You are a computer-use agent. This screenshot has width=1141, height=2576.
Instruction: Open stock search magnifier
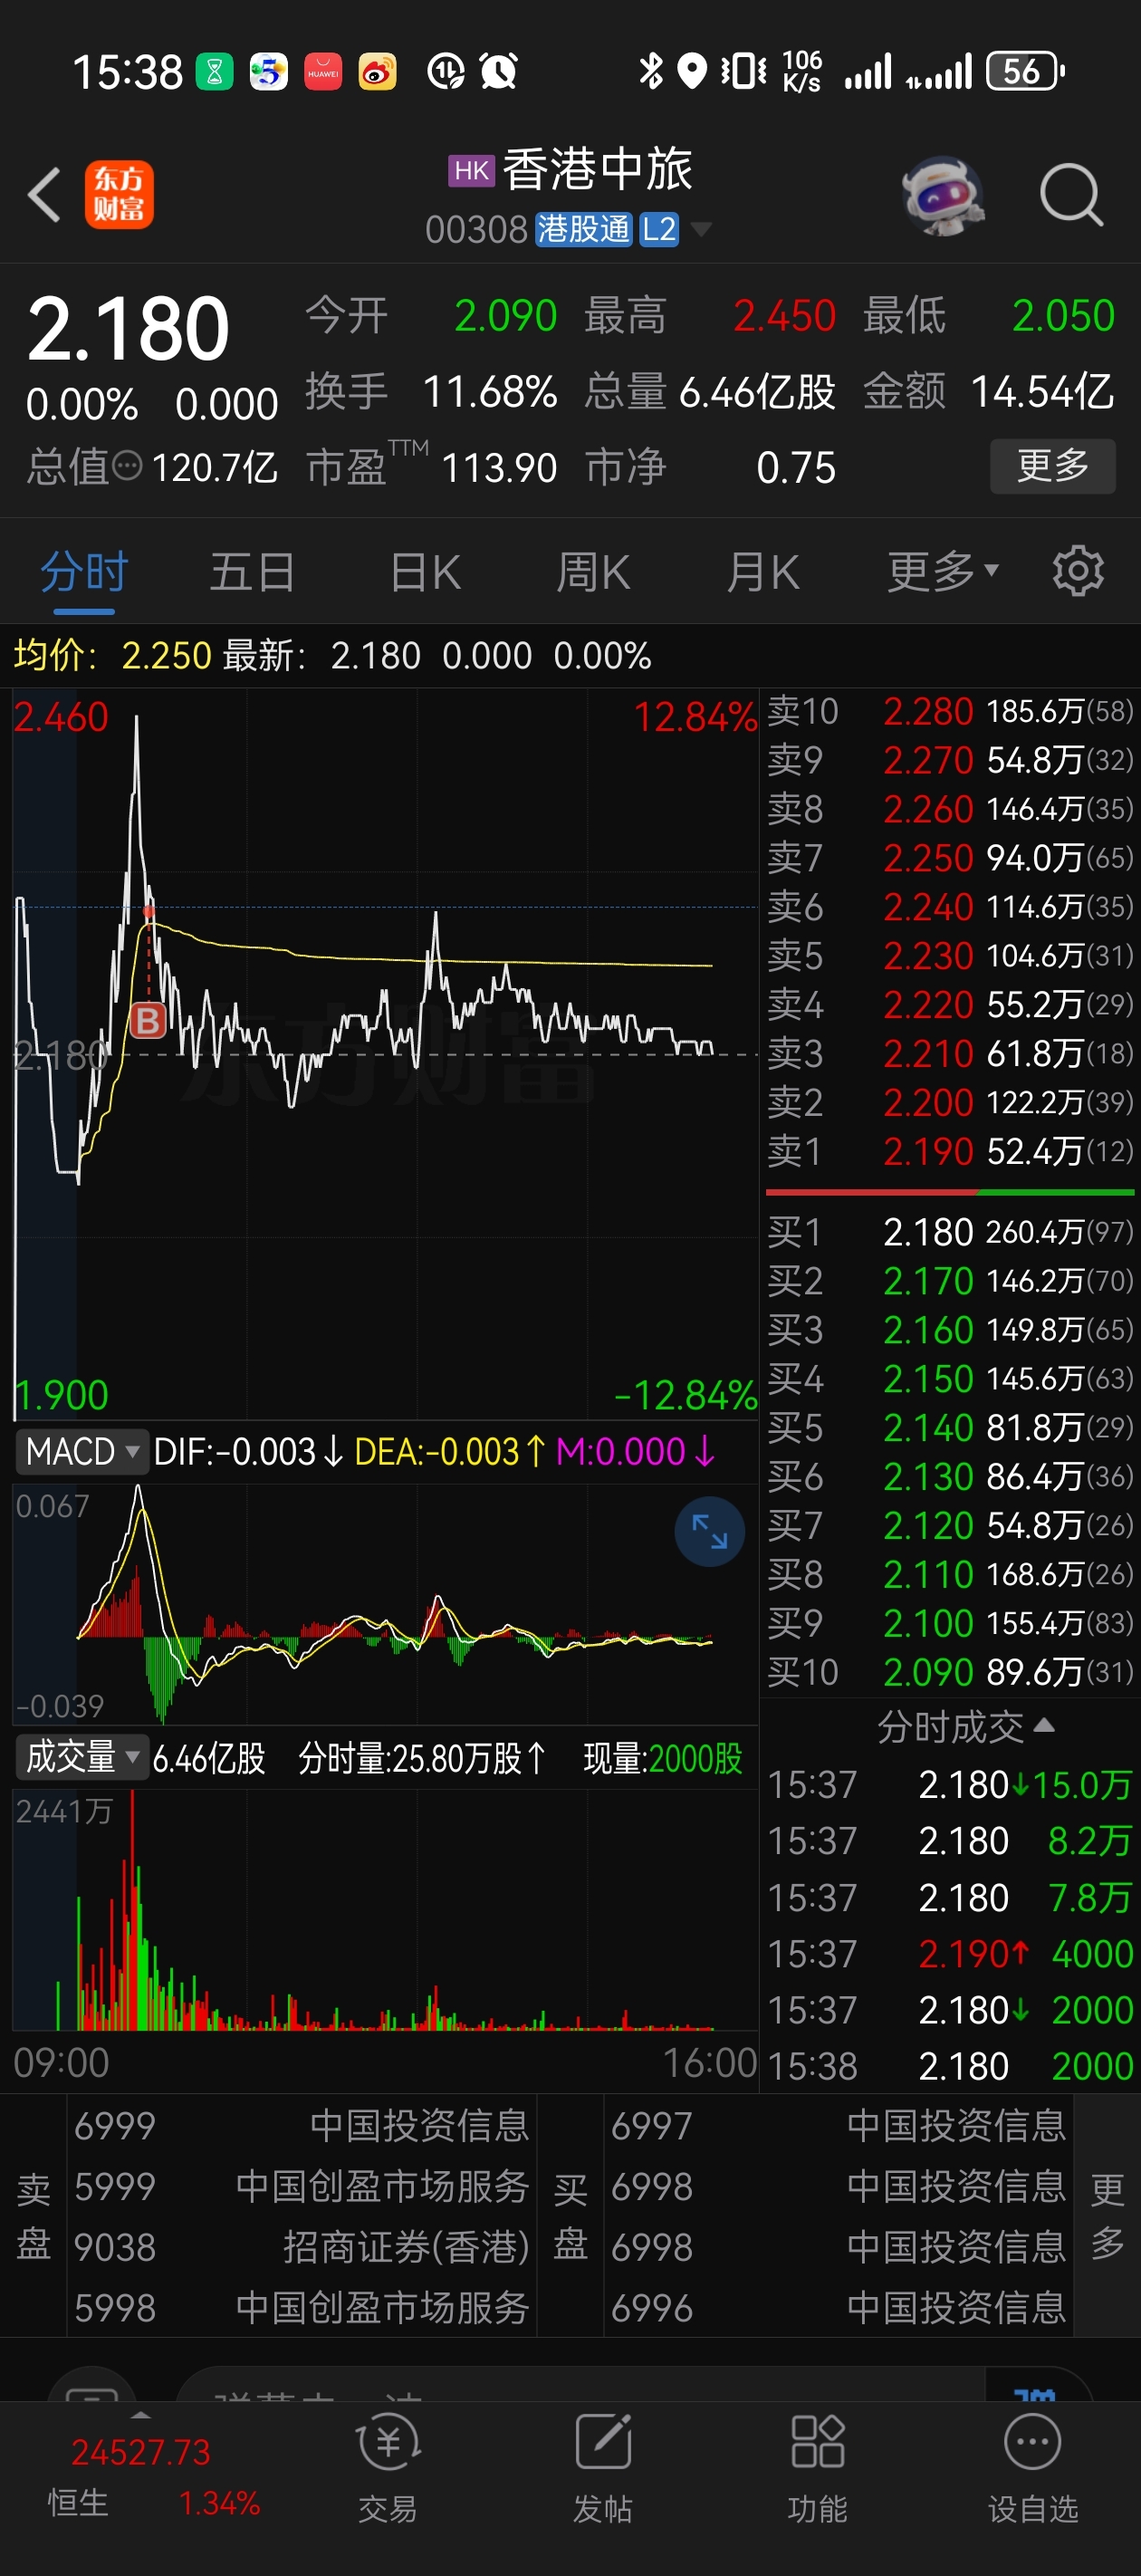coord(1071,194)
